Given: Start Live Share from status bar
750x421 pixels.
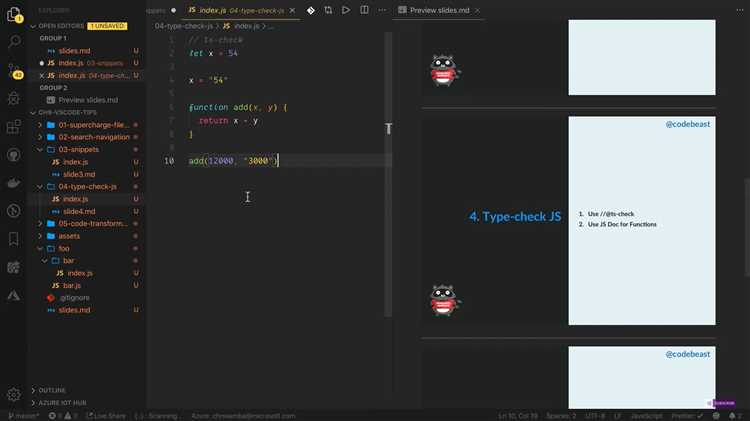Looking at the screenshot, I should tap(105, 416).
